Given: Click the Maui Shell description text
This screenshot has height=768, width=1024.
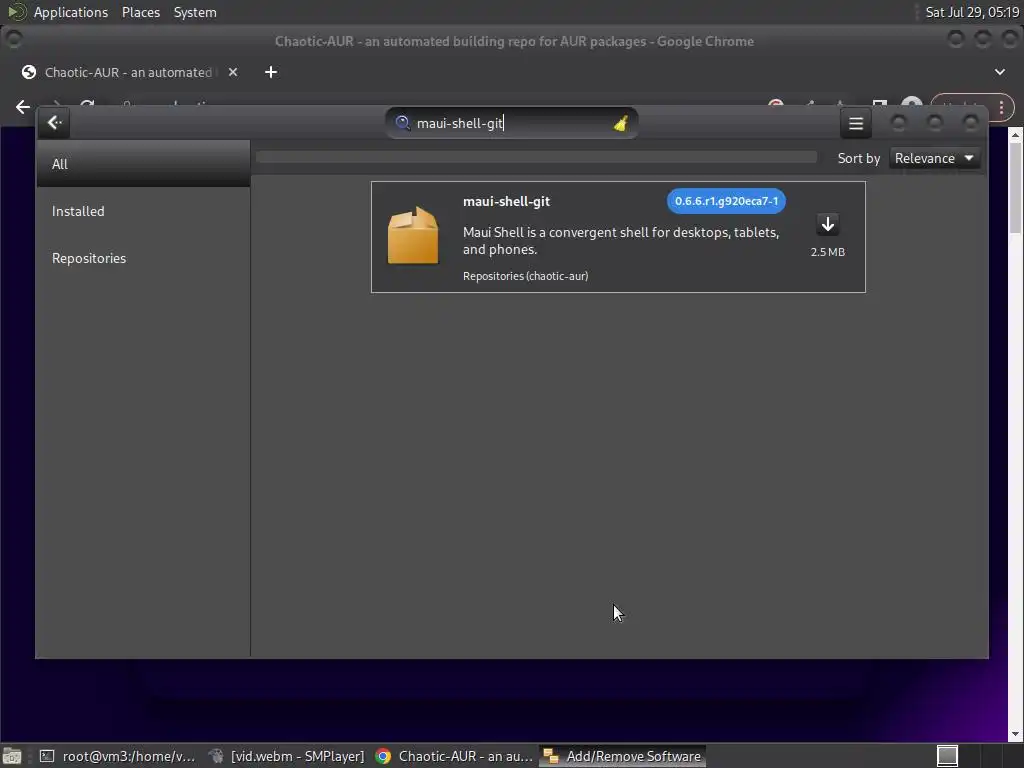Looking at the screenshot, I should pyautogui.click(x=620, y=241).
